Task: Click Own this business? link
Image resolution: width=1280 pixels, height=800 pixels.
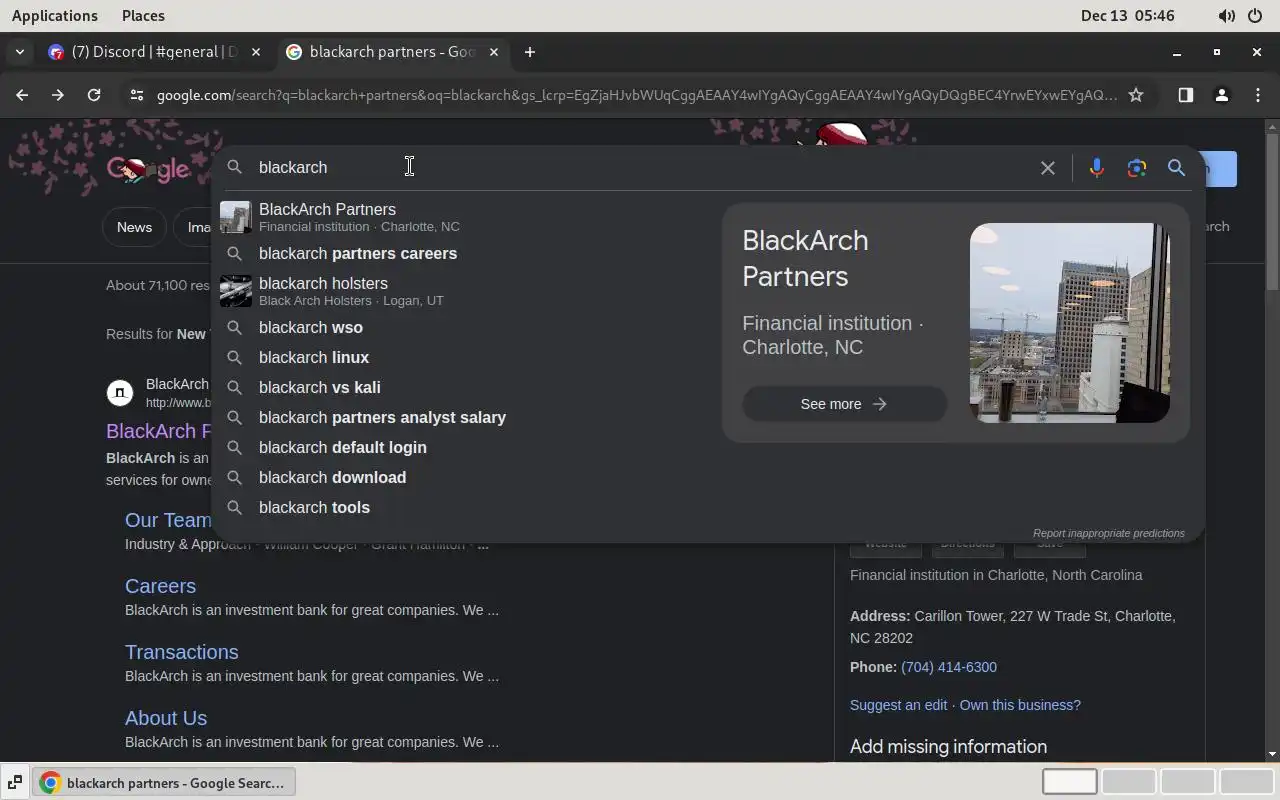Action: 1020,705
